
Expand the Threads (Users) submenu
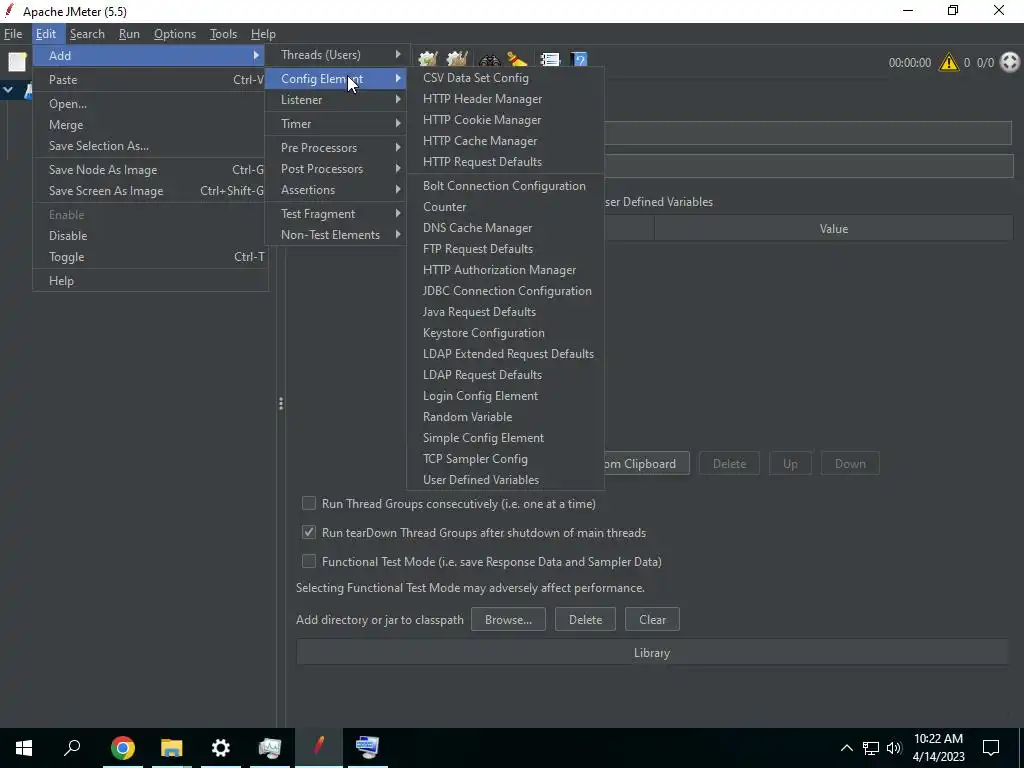tap(336, 55)
